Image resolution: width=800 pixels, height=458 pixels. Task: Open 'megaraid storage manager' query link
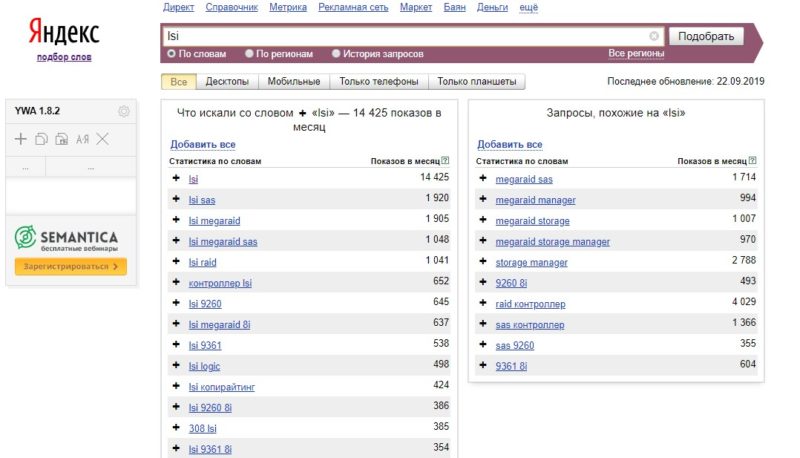coord(553,242)
